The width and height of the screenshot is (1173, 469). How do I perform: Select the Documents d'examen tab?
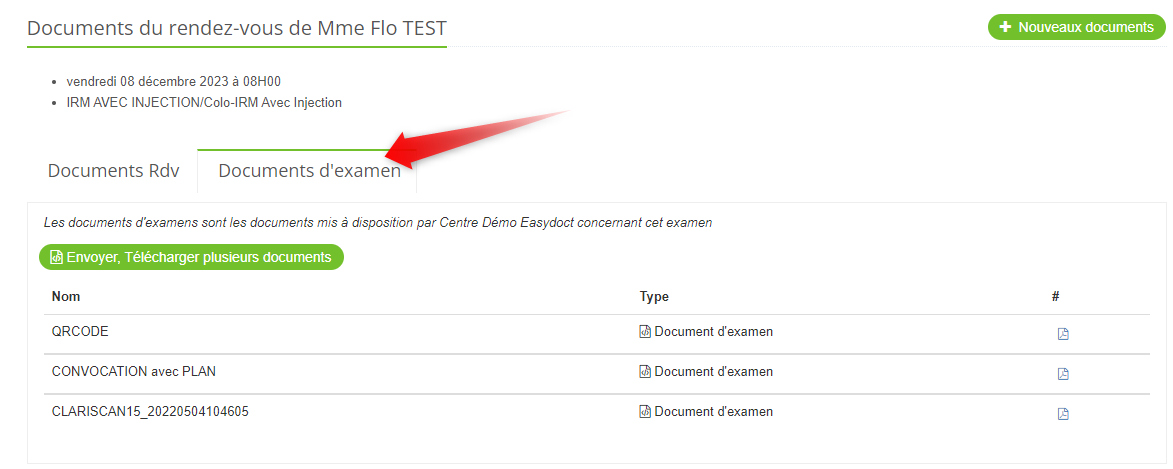[x=309, y=171]
